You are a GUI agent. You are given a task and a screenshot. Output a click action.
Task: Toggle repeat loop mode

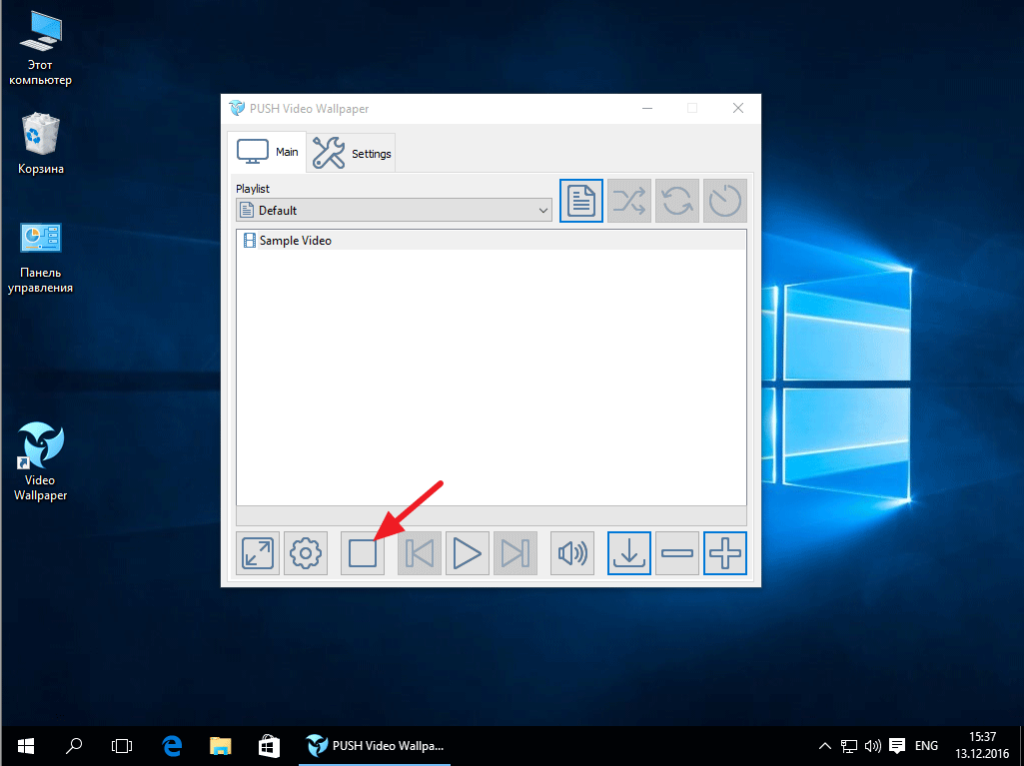point(677,201)
